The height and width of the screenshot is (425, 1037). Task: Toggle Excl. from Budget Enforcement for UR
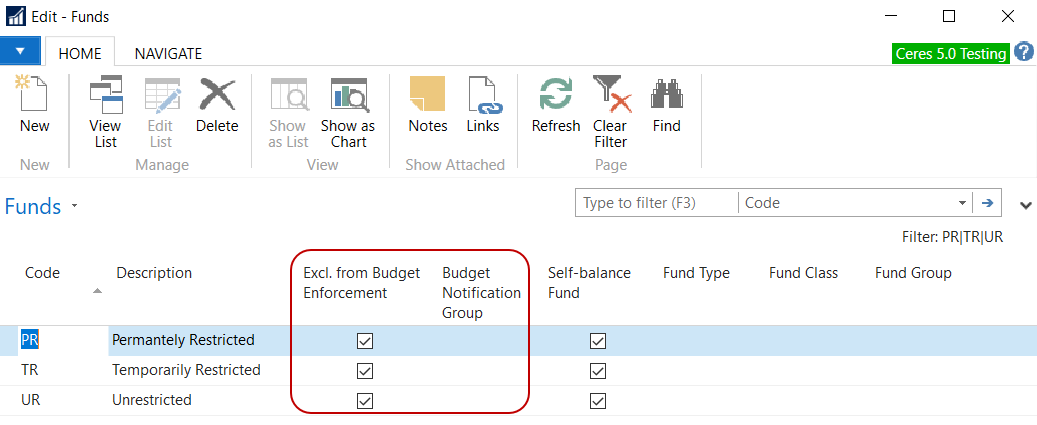click(365, 401)
